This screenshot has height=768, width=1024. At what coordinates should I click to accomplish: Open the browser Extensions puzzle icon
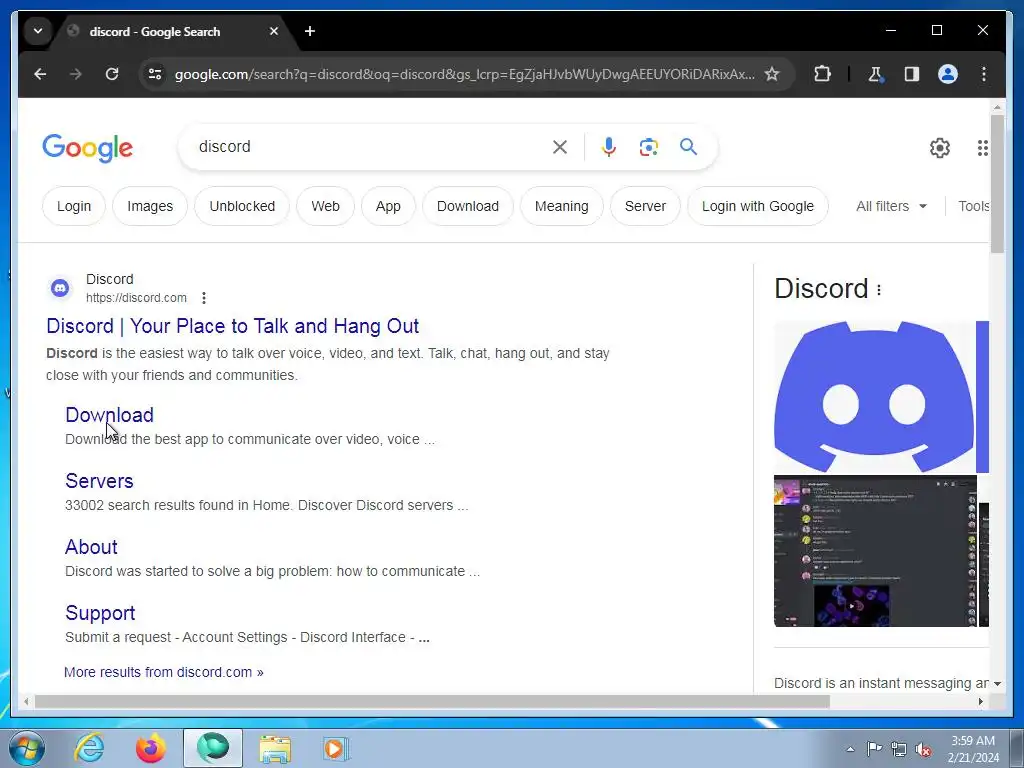coord(822,74)
